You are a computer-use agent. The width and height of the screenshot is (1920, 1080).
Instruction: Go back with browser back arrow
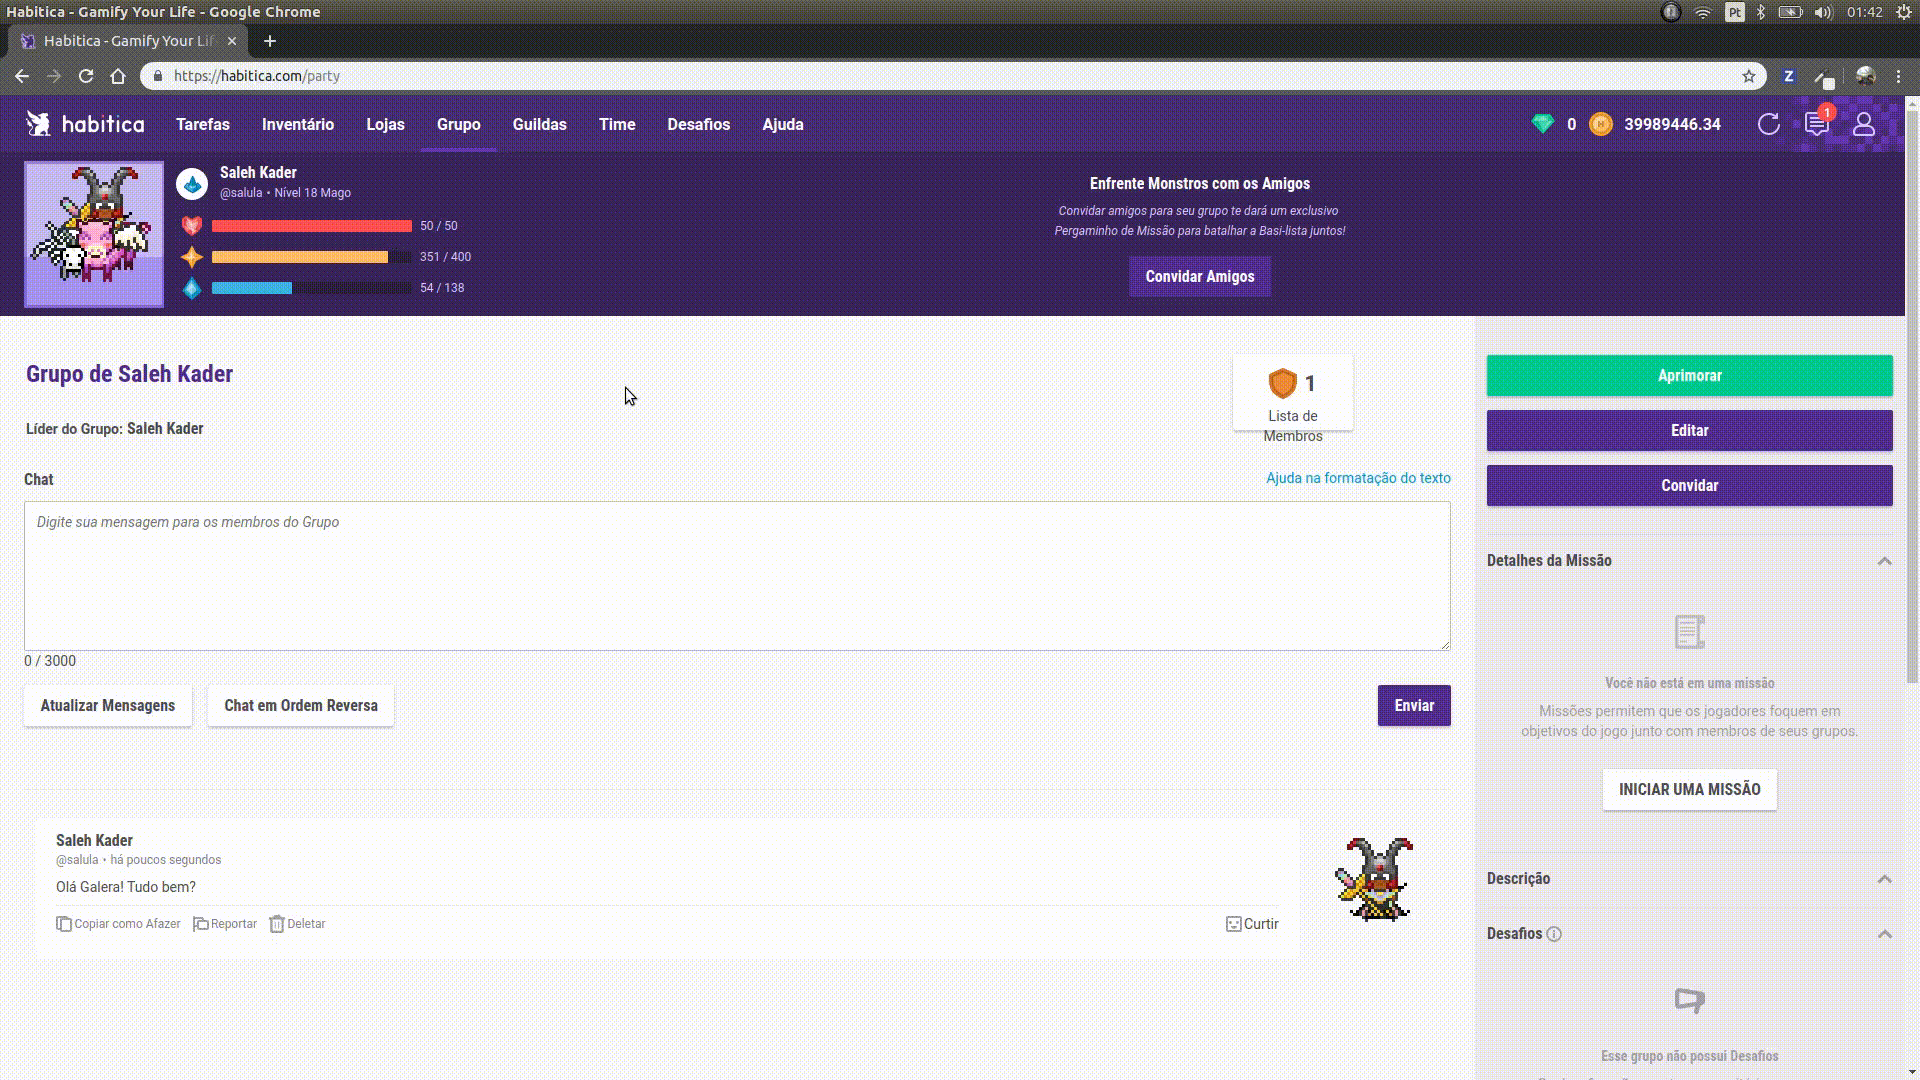point(22,76)
